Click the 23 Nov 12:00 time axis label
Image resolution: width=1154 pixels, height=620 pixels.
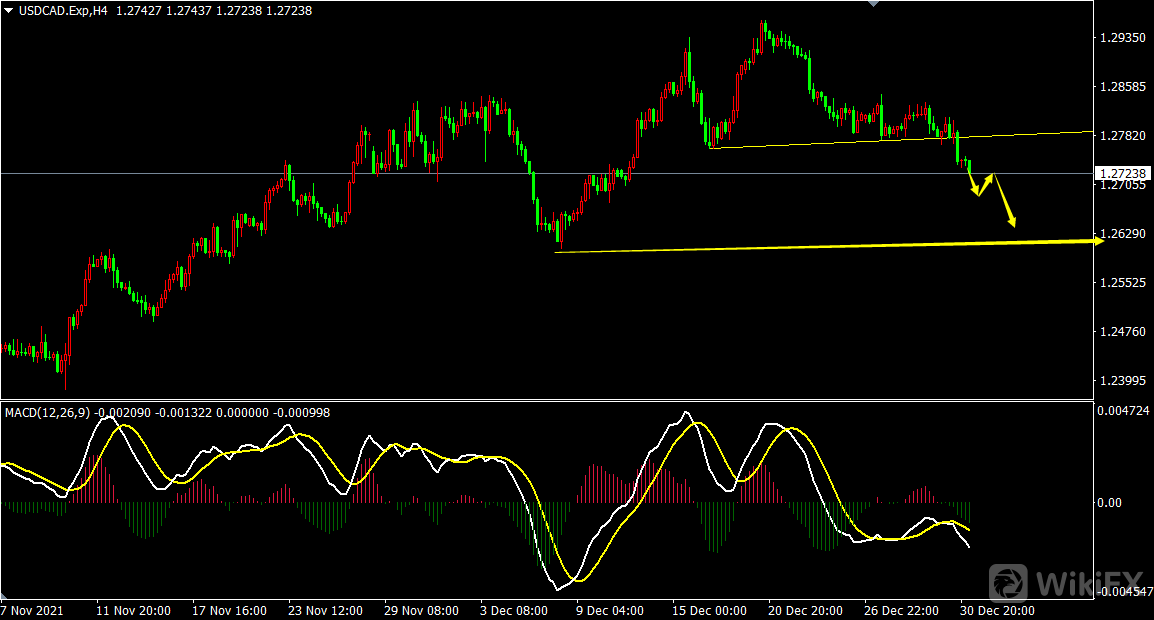point(324,610)
